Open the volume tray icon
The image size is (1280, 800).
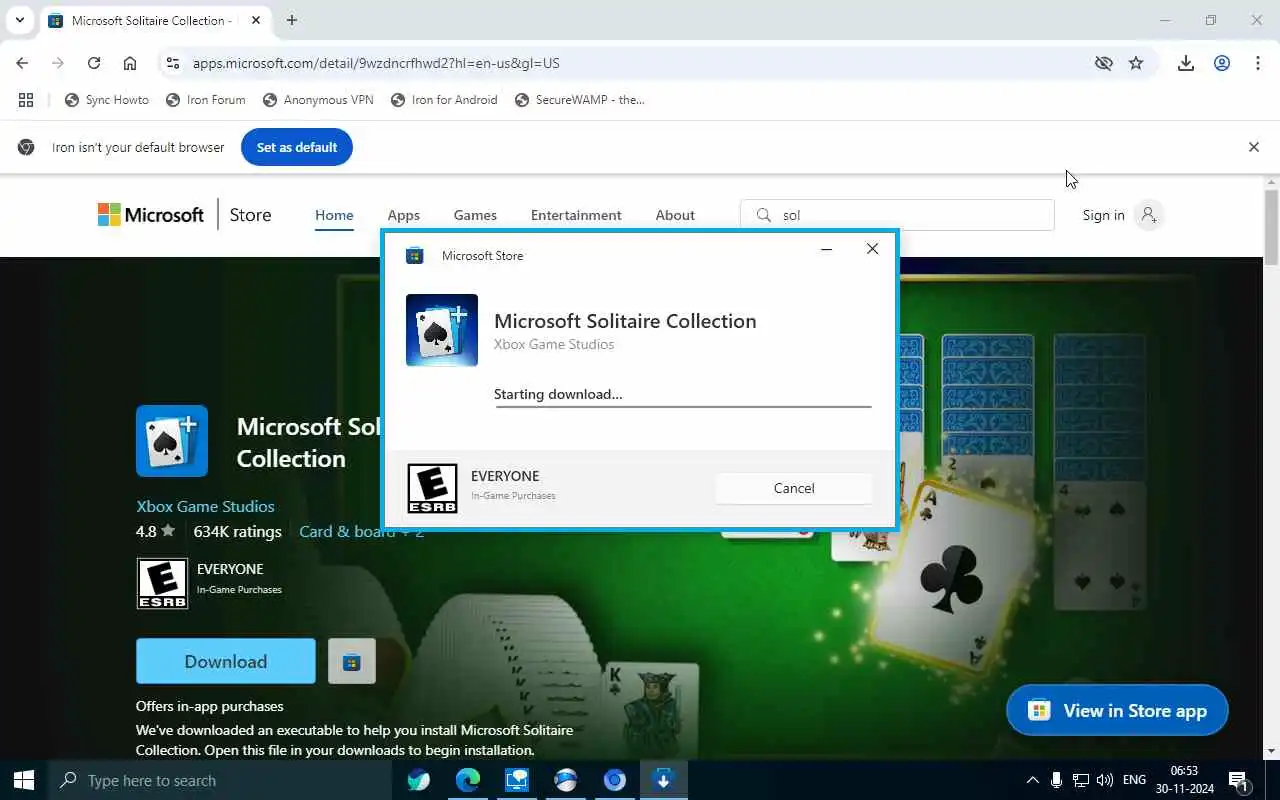point(1104,780)
